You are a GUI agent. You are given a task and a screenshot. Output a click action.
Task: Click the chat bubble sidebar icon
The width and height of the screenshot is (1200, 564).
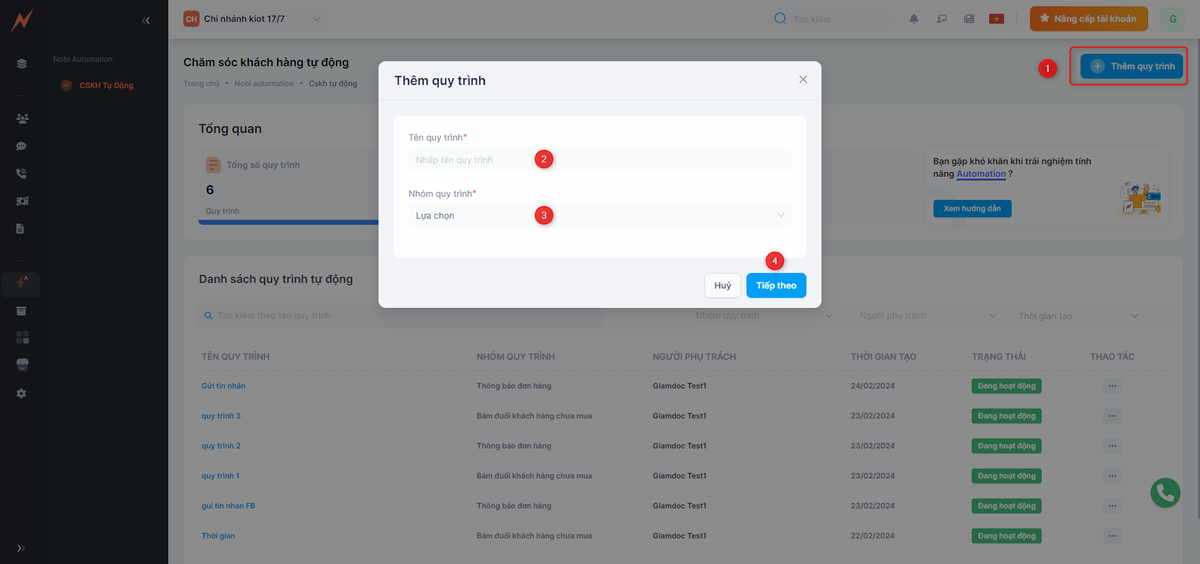(x=21, y=146)
